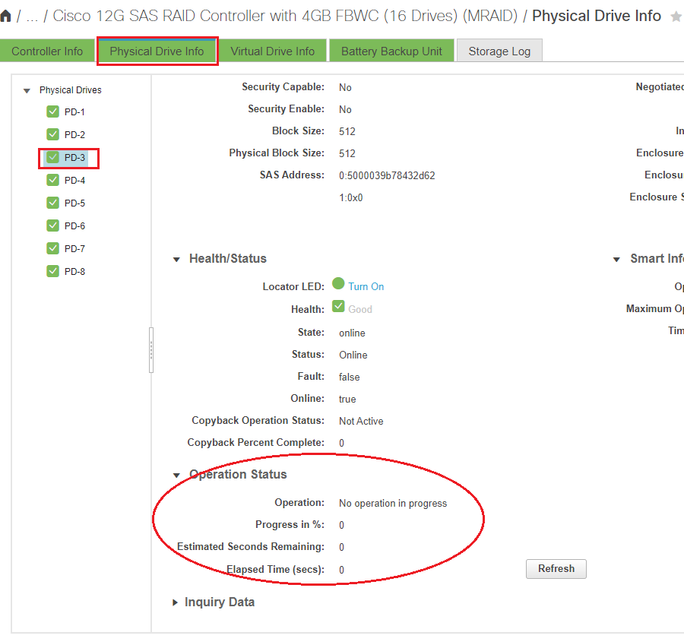The width and height of the screenshot is (684, 641).
Task: Switch to the Storage Log tab
Action: (x=499, y=51)
